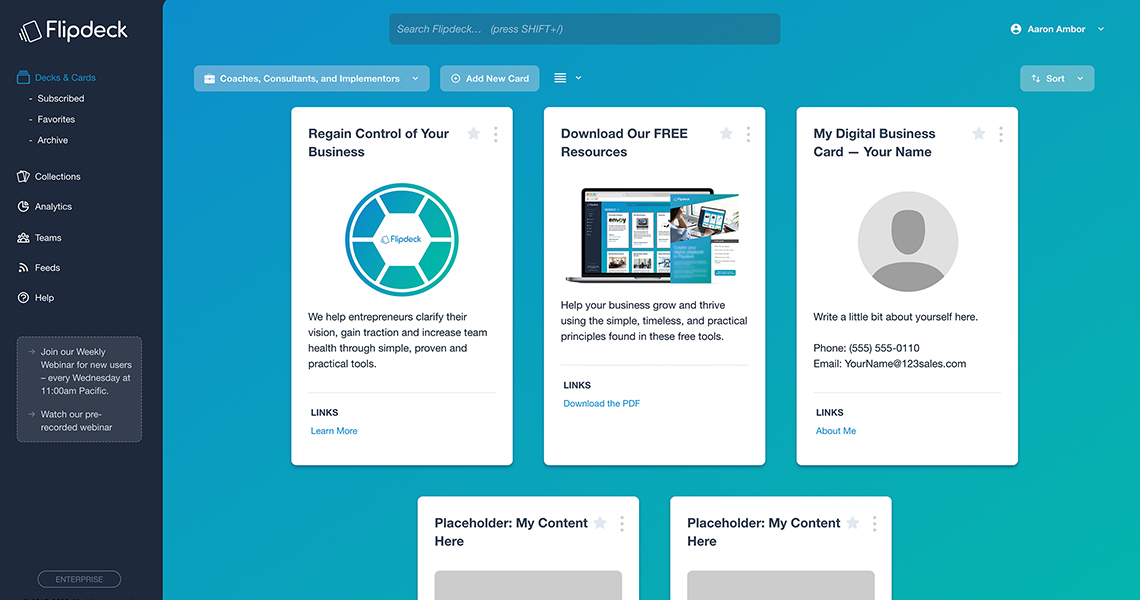The width and height of the screenshot is (1140, 600).
Task: Click the briefcase icon on deck selector
Action: click(209, 79)
